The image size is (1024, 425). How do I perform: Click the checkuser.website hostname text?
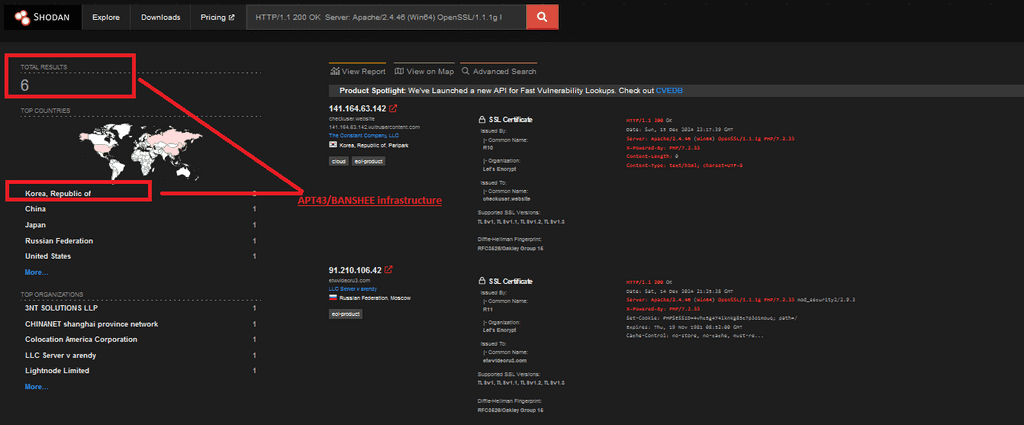click(347, 118)
